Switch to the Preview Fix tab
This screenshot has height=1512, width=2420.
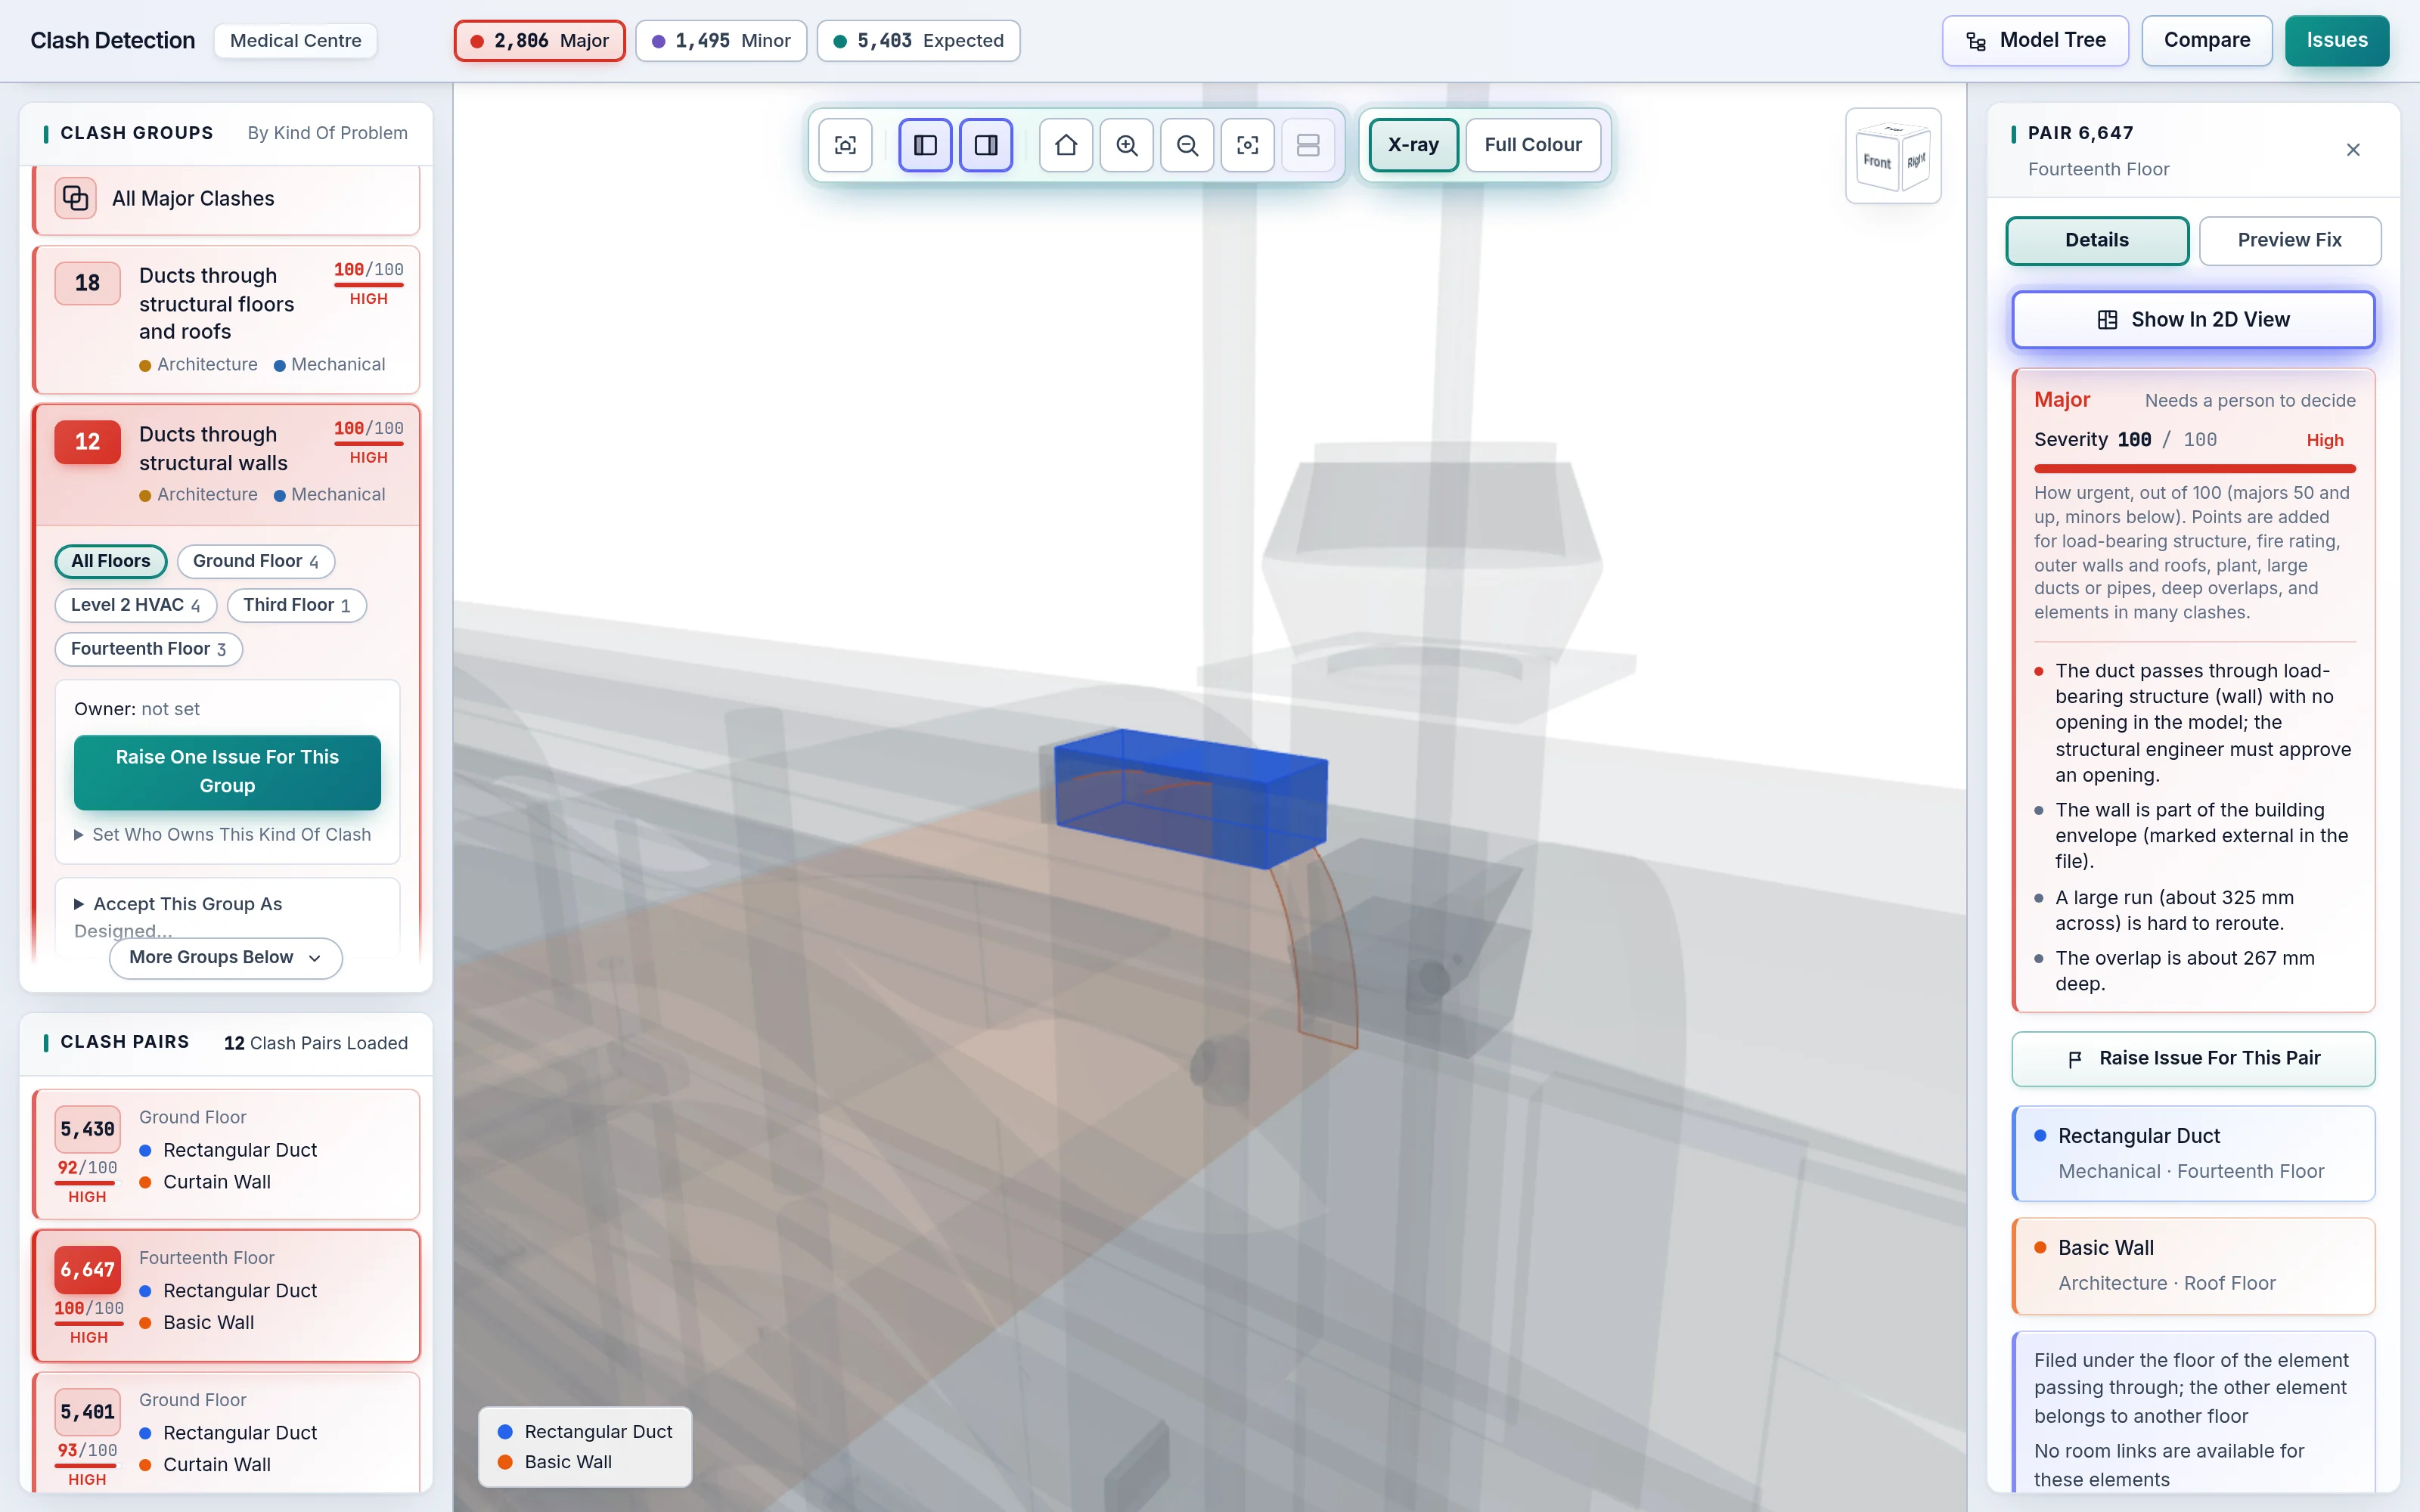(x=2290, y=241)
